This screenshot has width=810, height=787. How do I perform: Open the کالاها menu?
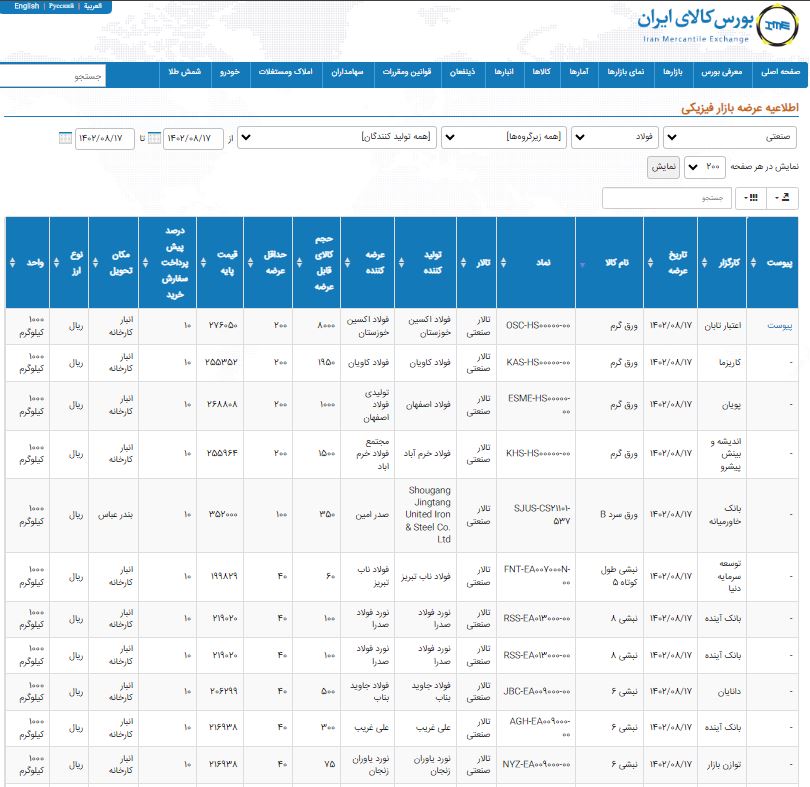541,72
